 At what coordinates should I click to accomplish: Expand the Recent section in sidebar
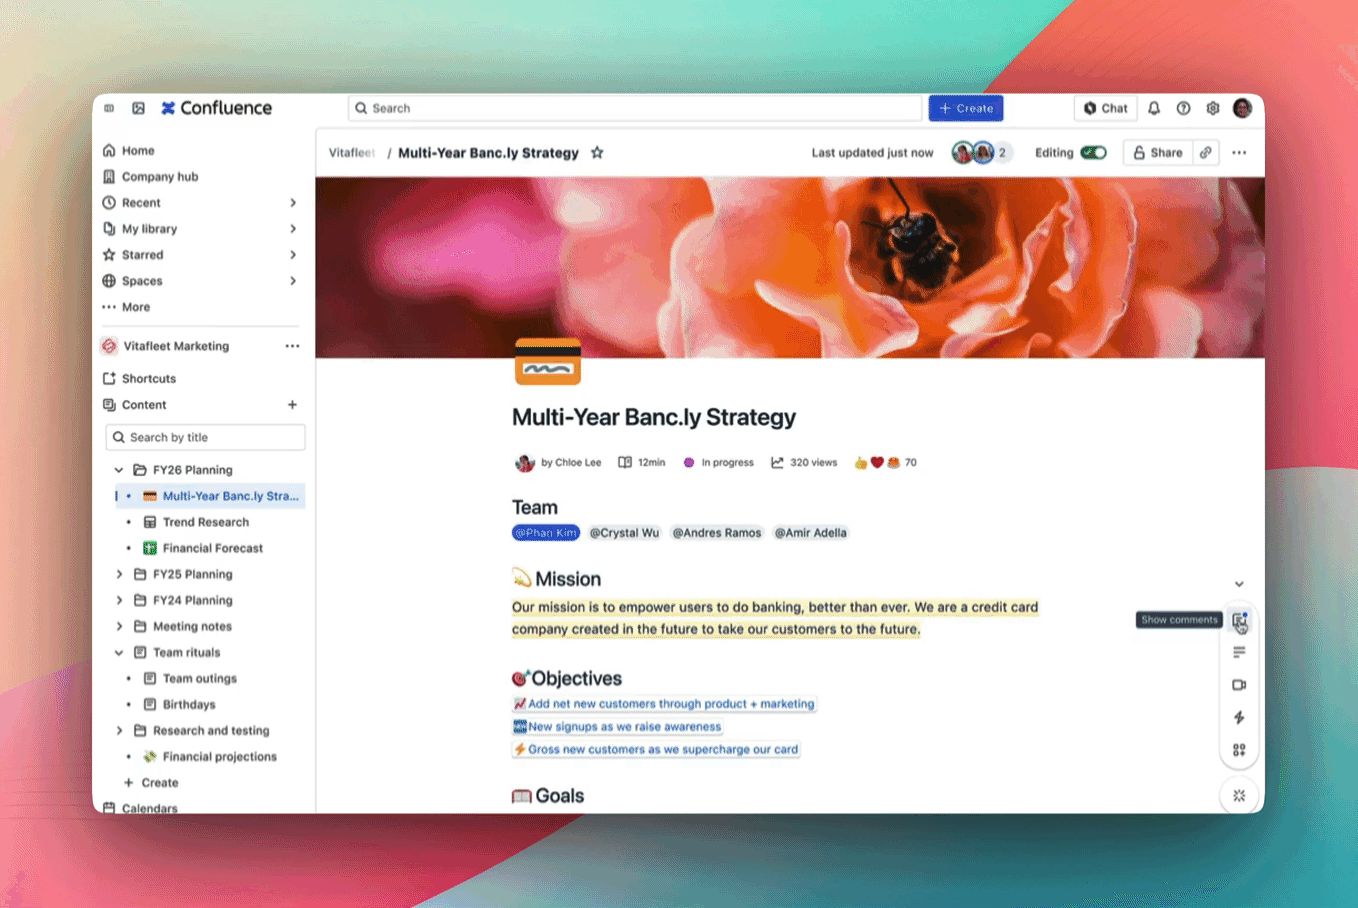(293, 203)
